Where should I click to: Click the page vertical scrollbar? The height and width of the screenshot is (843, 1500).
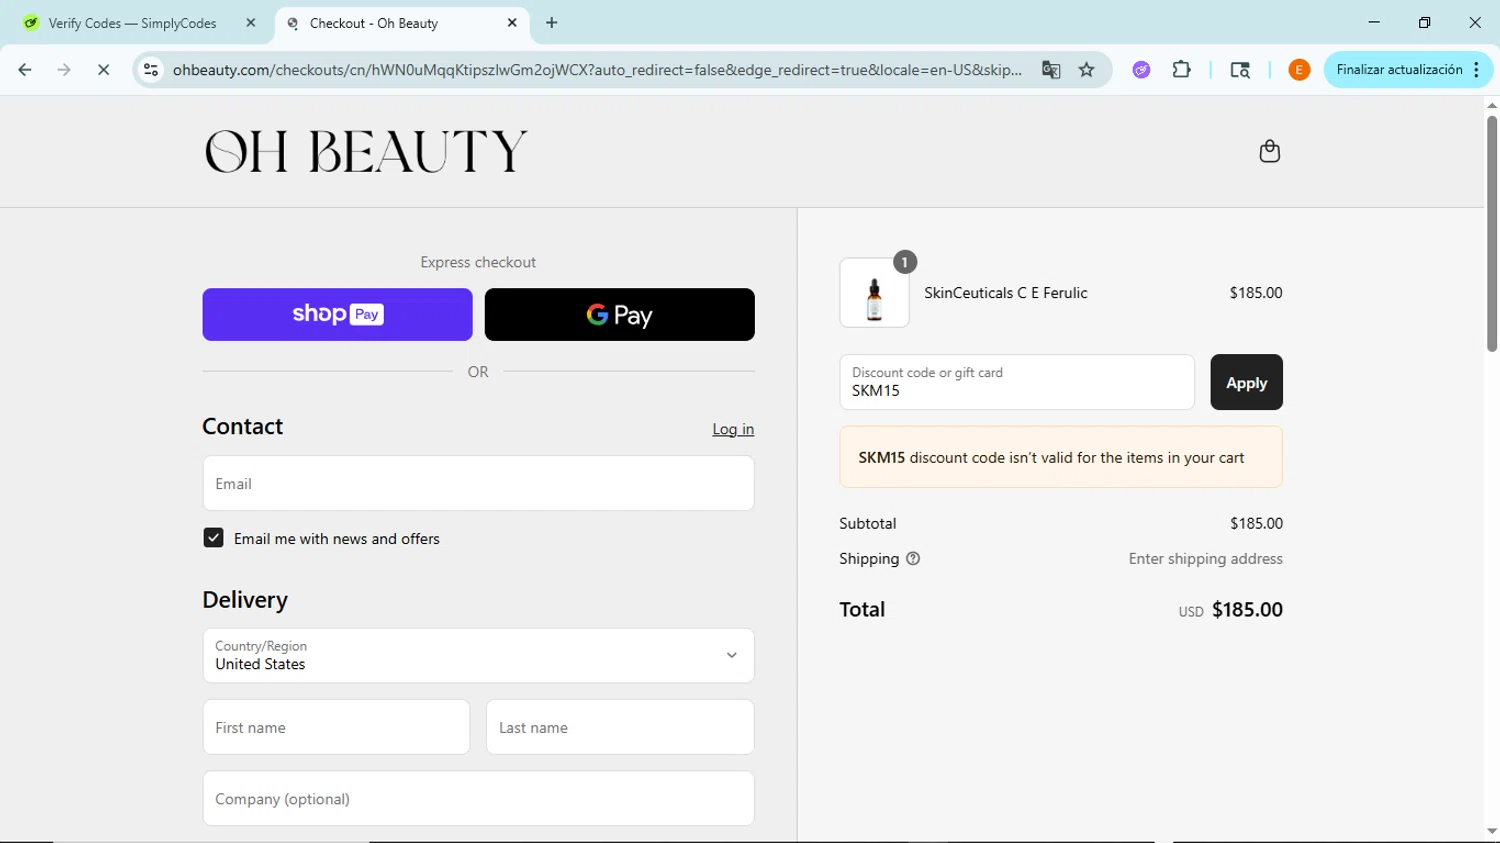pyautogui.click(x=1491, y=233)
